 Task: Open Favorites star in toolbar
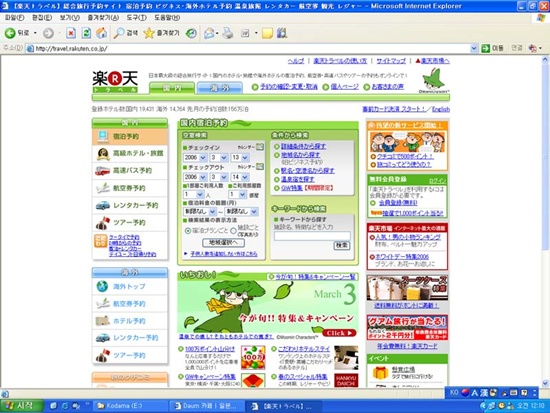tap(161, 33)
